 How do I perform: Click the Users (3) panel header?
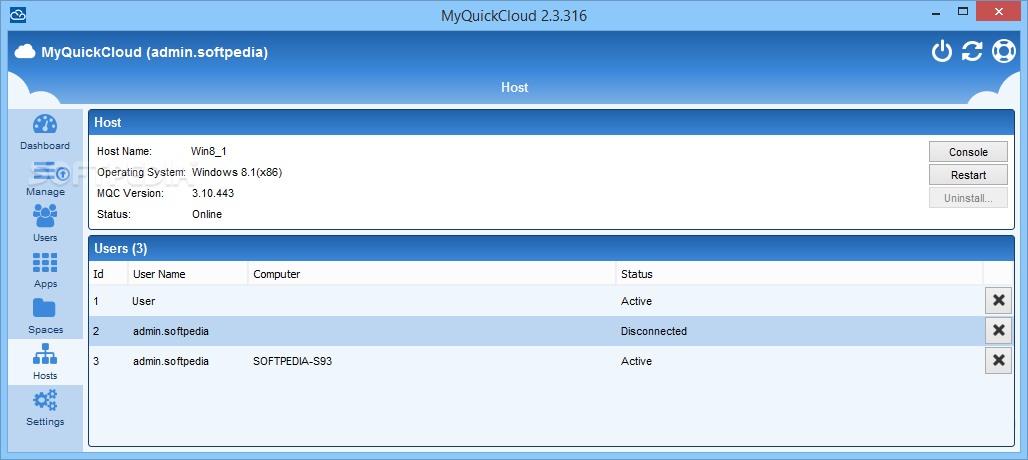point(551,248)
